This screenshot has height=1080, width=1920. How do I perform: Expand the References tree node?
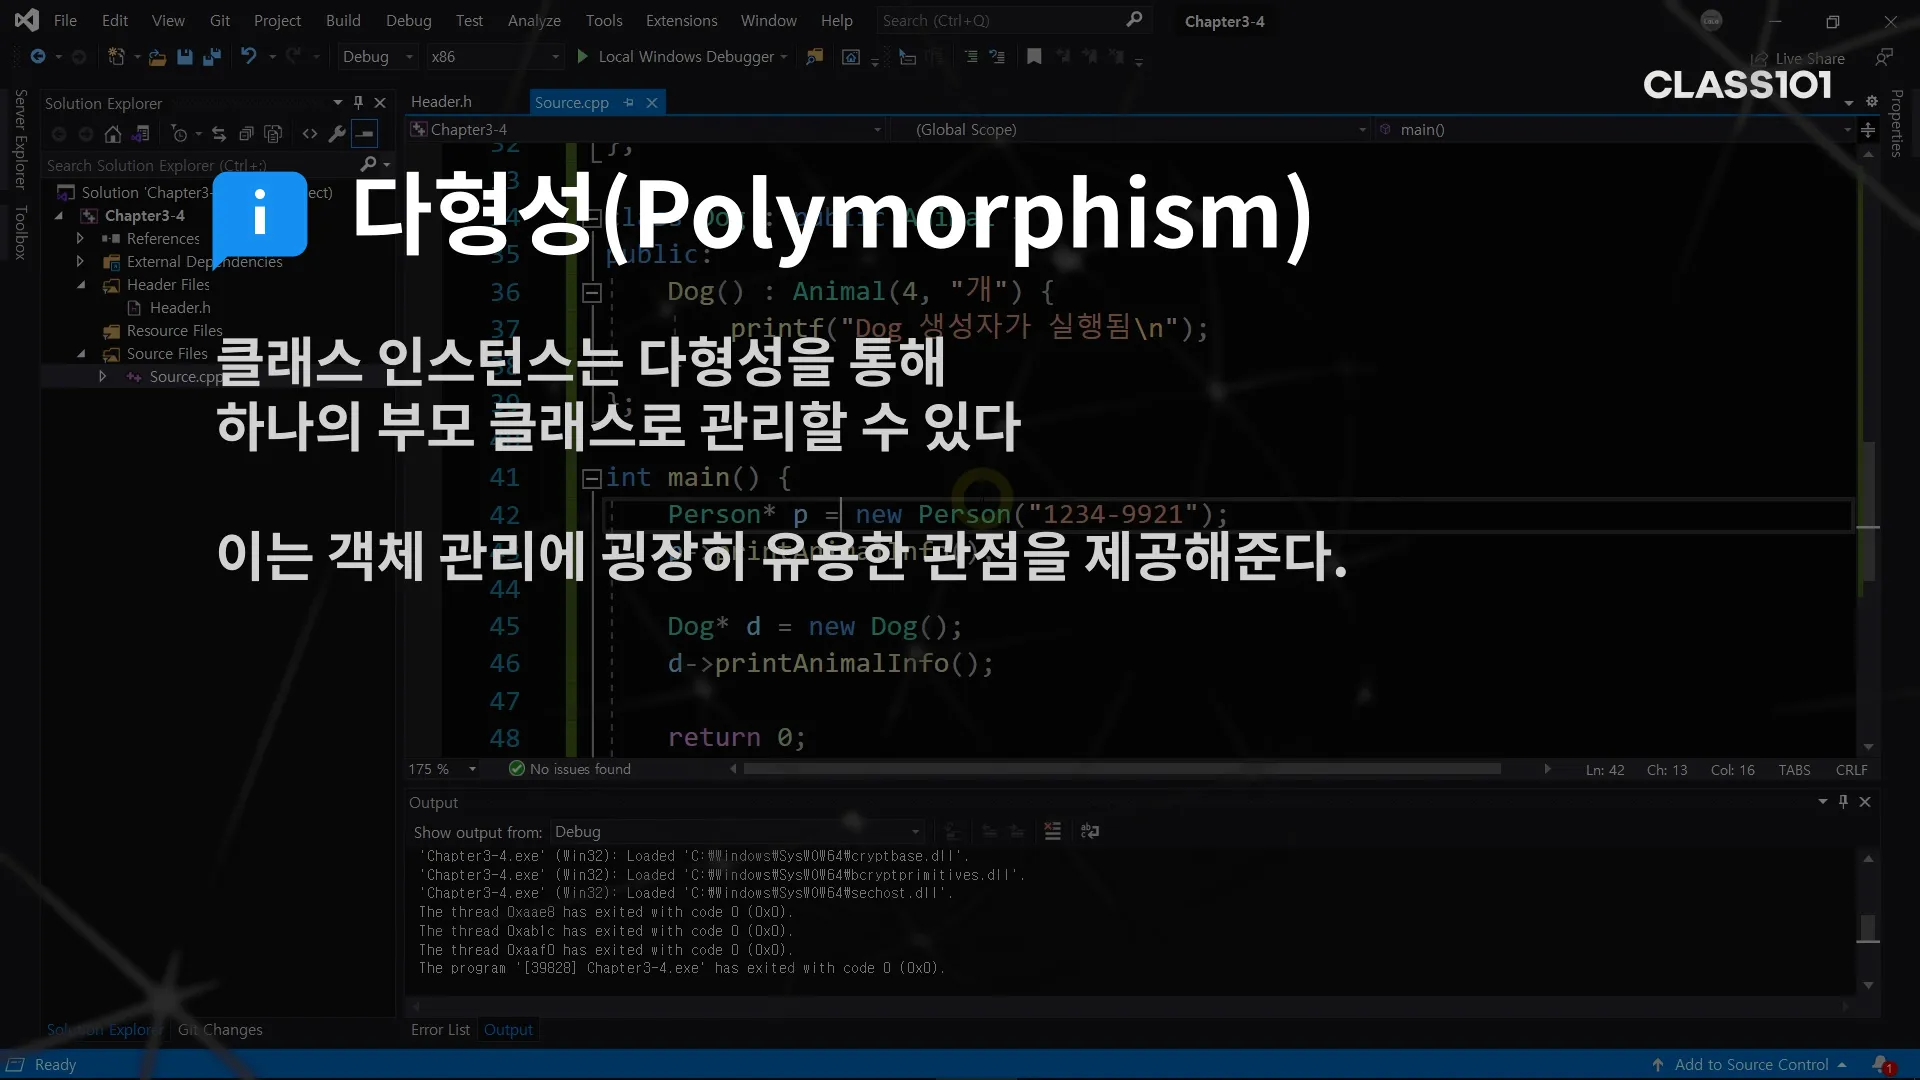tap(80, 238)
